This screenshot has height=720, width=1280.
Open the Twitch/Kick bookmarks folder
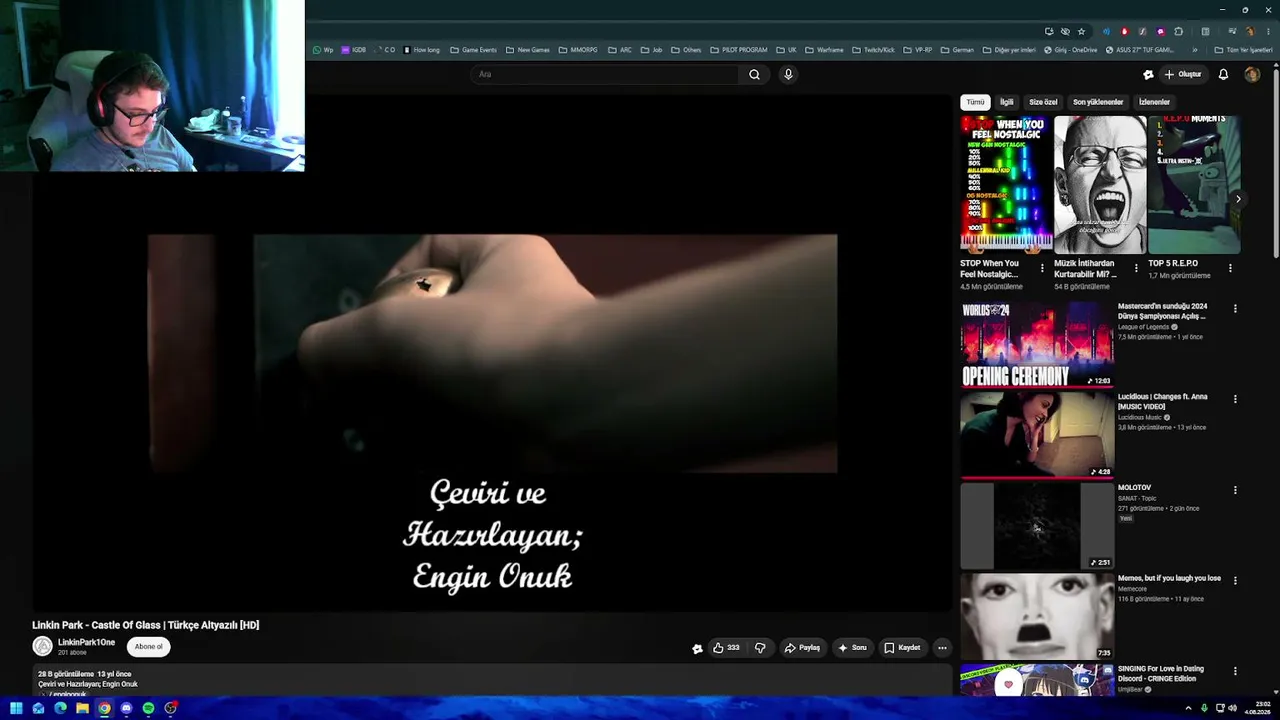[873, 50]
